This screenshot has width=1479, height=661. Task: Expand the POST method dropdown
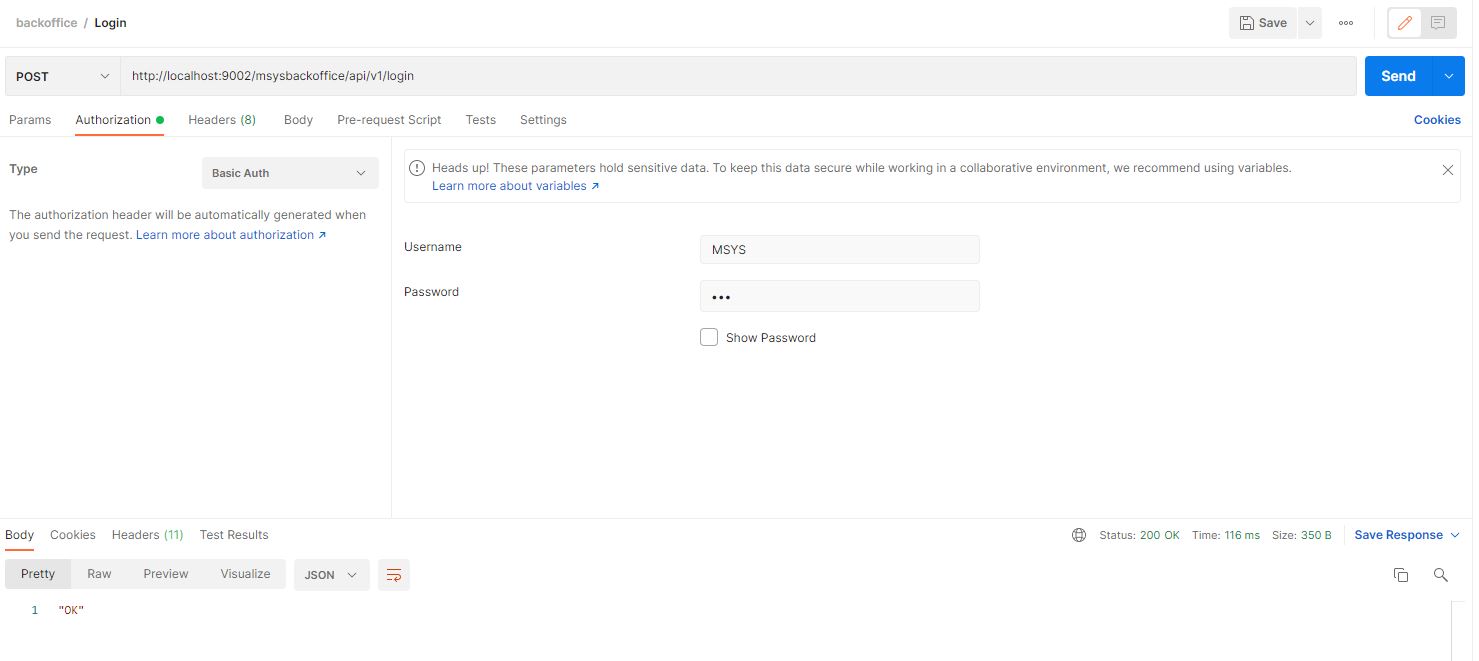click(63, 77)
